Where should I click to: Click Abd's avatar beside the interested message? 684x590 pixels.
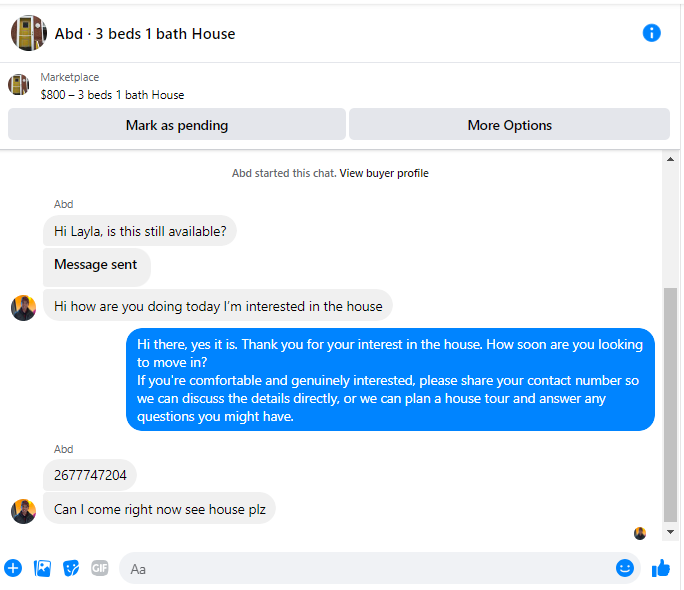pyautogui.click(x=24, y=307)
